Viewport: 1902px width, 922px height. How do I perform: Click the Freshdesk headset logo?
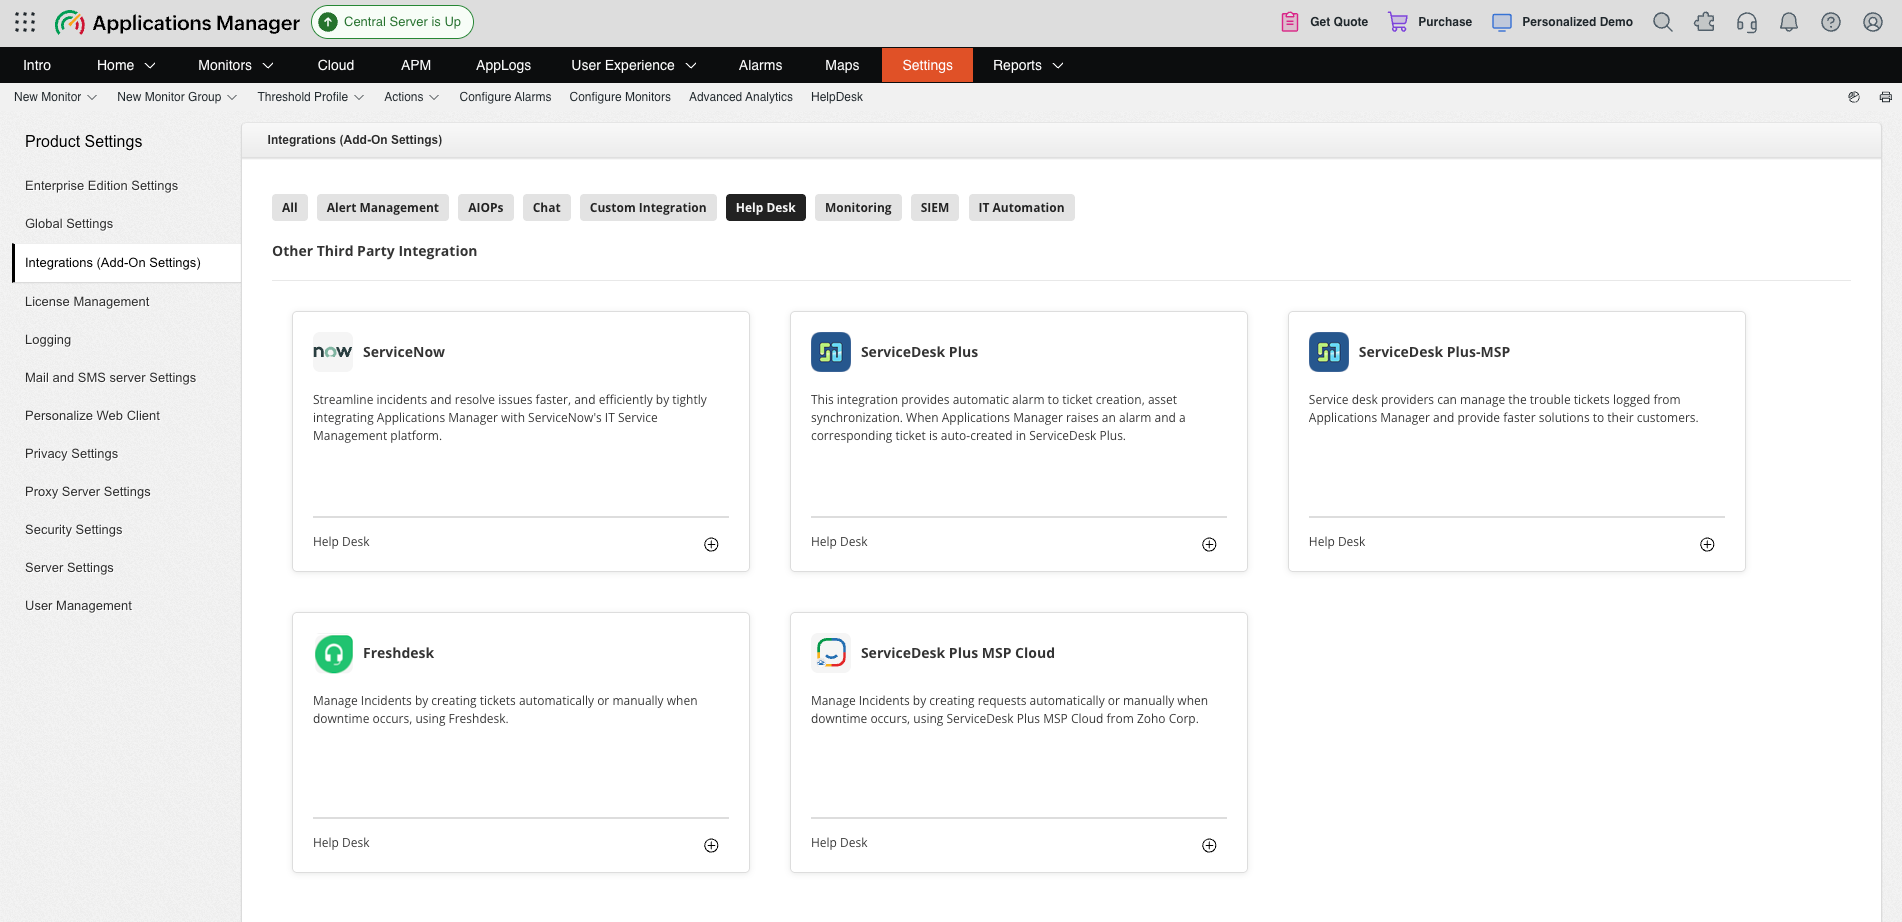333,654
